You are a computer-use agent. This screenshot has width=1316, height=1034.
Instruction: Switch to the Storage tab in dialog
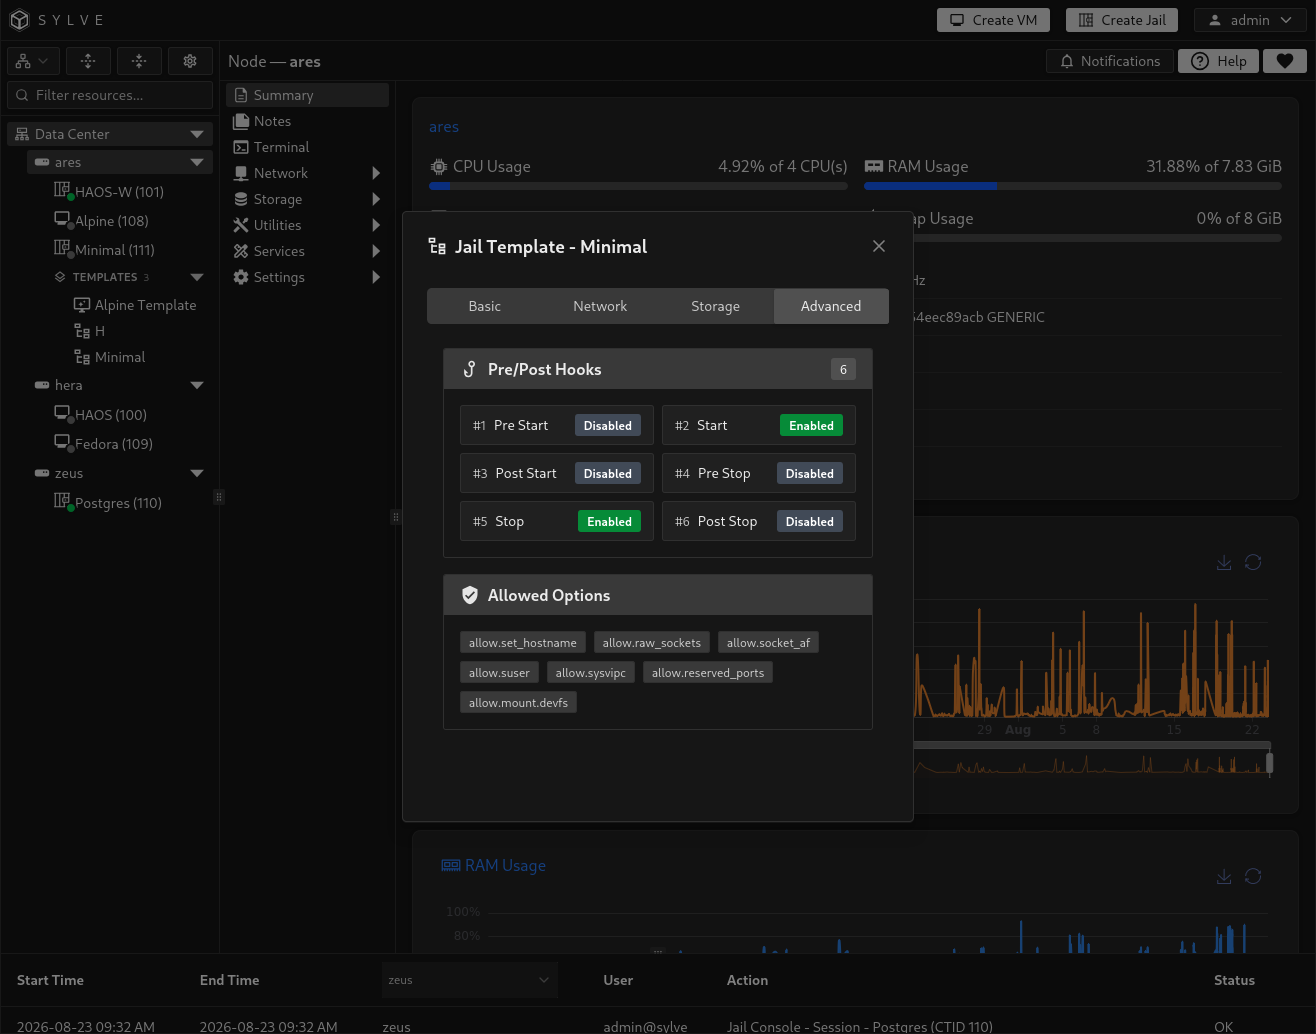coord(716,306)
